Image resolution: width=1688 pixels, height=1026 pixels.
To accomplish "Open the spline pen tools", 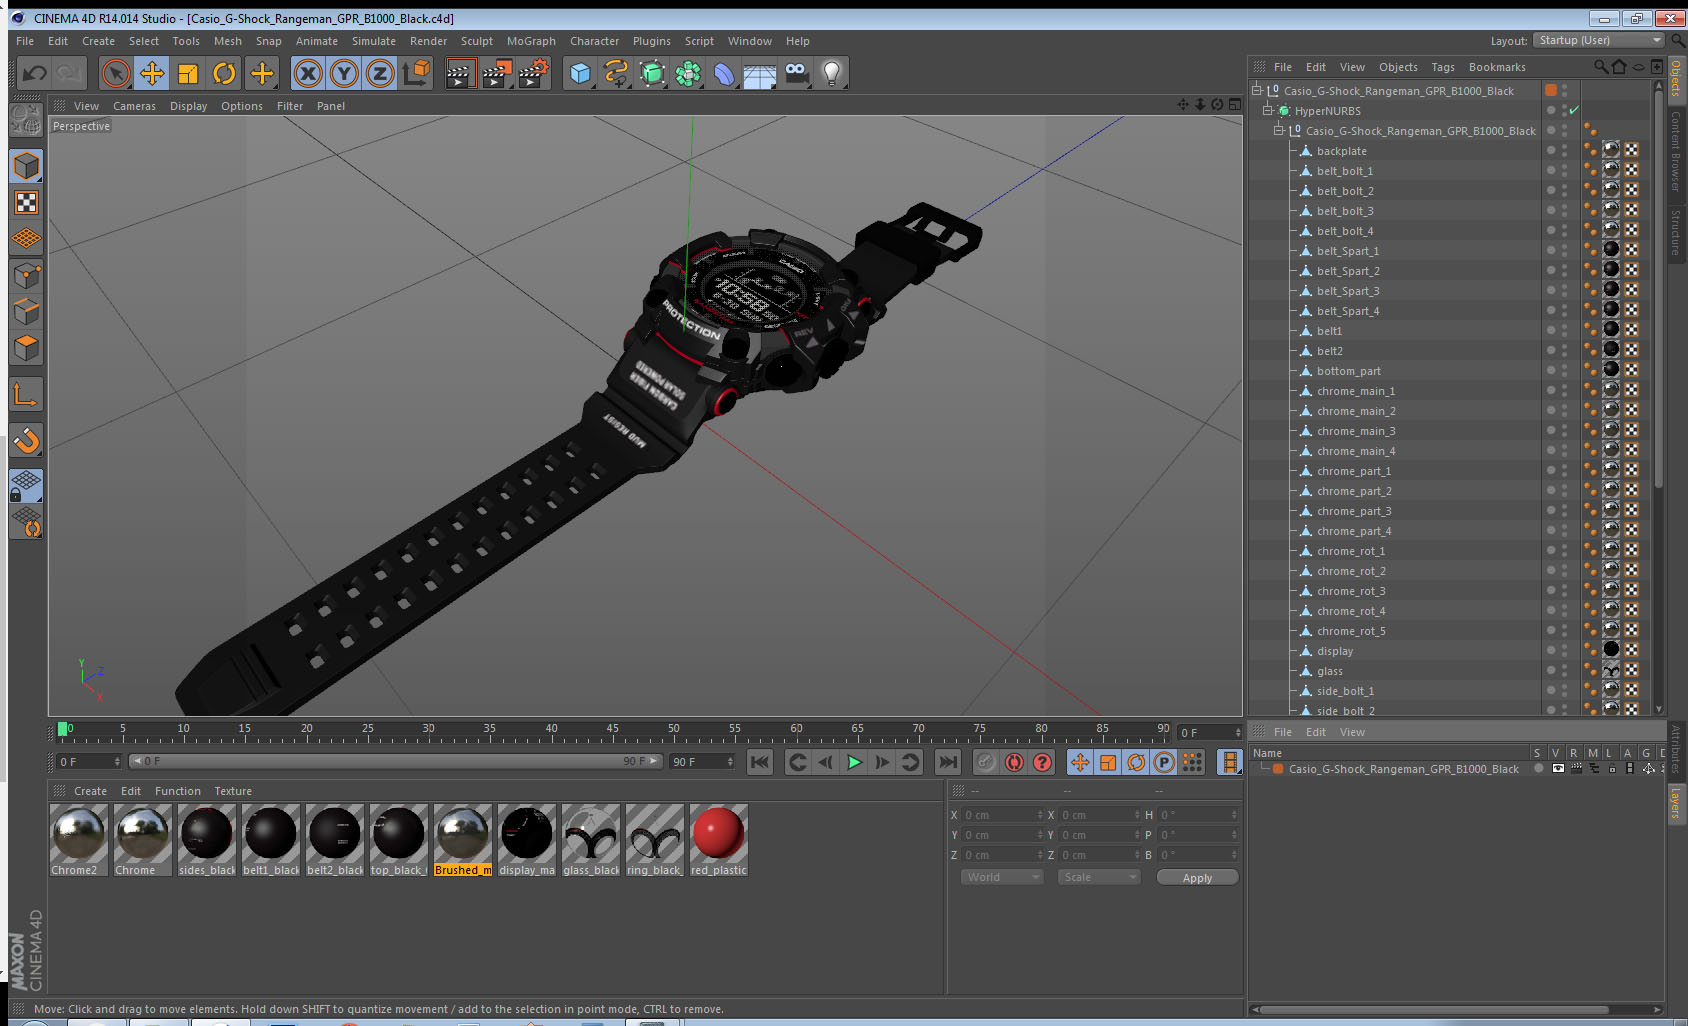I will [616, 73].
